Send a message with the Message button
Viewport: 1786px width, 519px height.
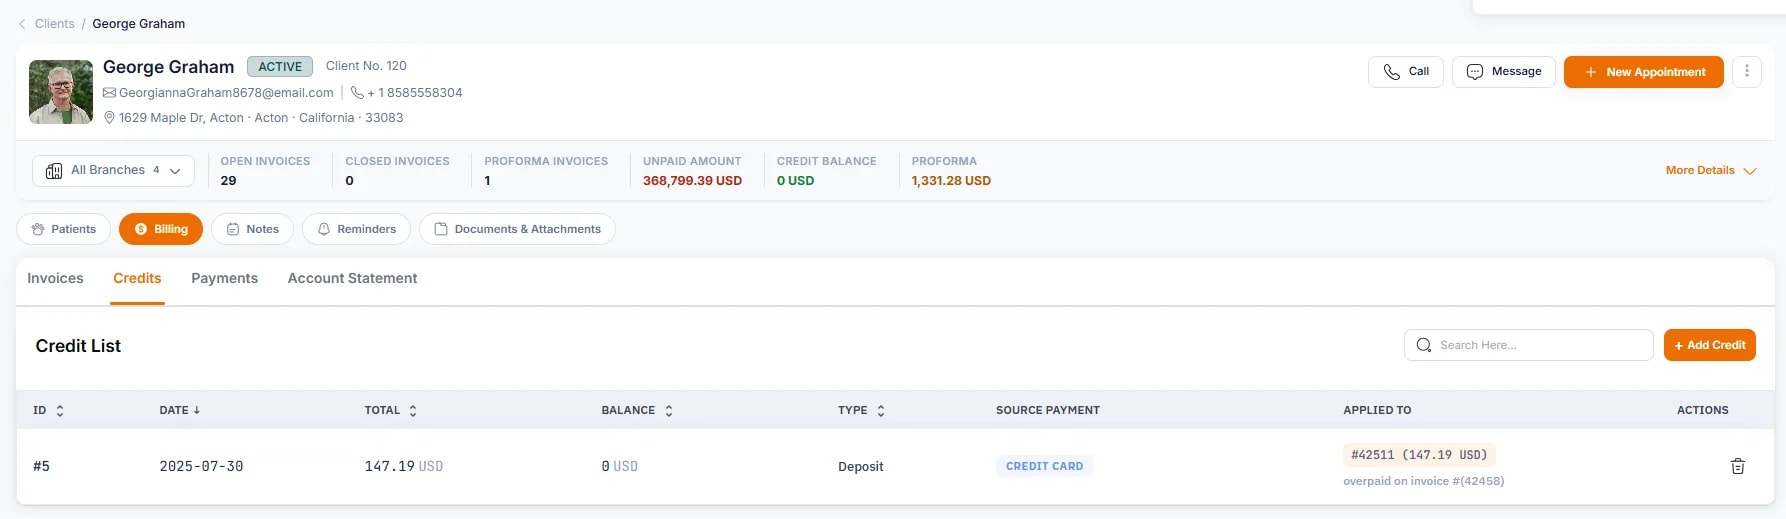1503,72
